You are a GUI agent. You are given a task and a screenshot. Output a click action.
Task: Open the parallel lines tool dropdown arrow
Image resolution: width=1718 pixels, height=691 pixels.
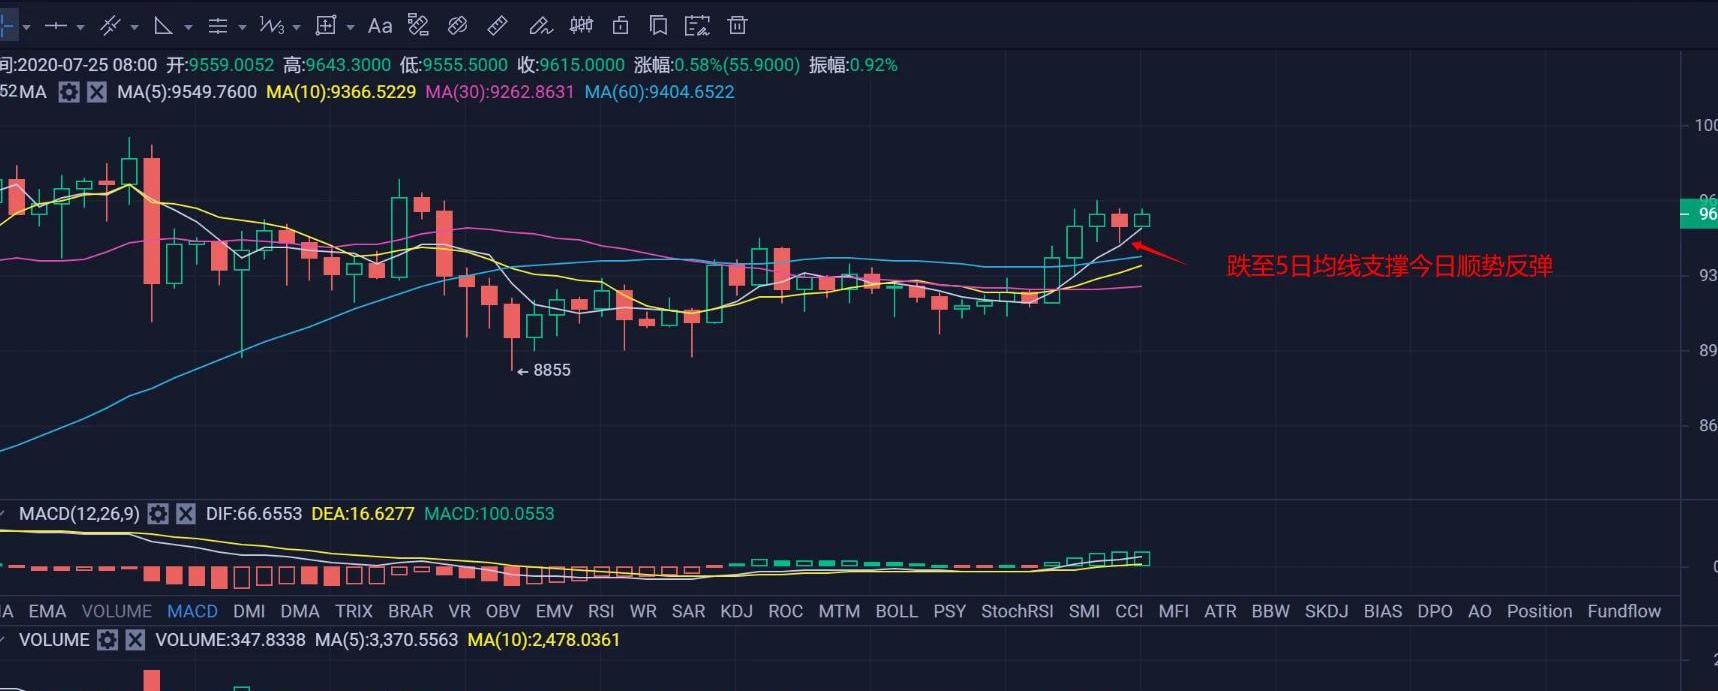[x=242, y=27]
